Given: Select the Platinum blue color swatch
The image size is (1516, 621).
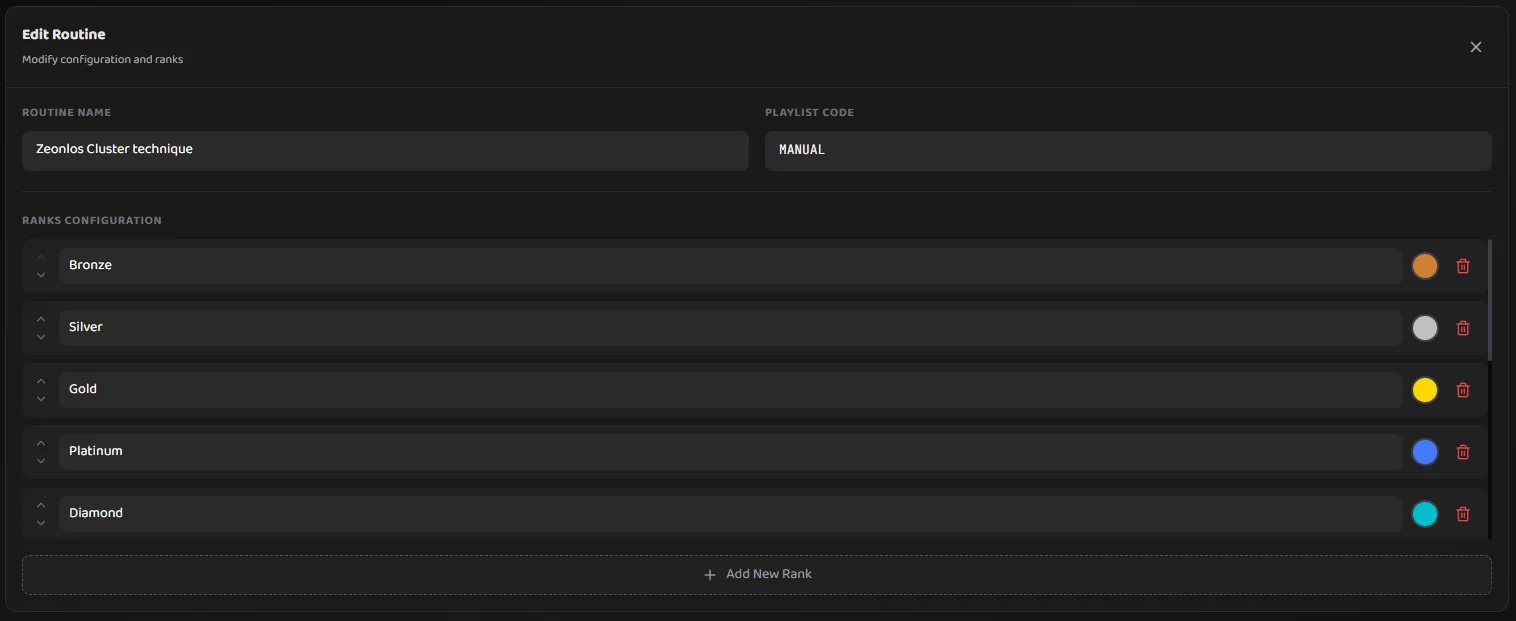Looking at the screenshot, I should 1424,452.
